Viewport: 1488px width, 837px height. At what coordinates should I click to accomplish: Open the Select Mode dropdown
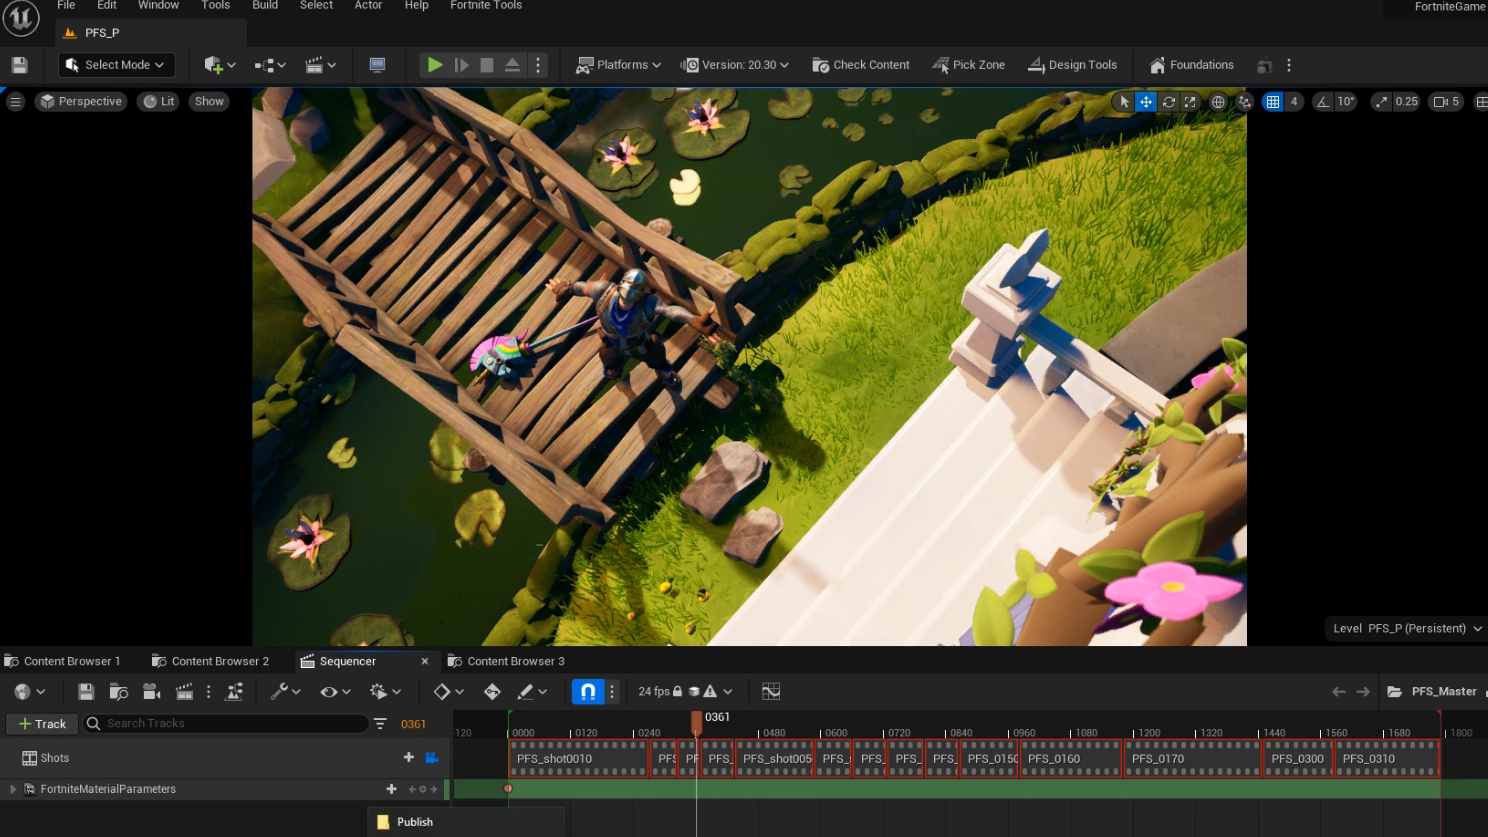(116, 64)
